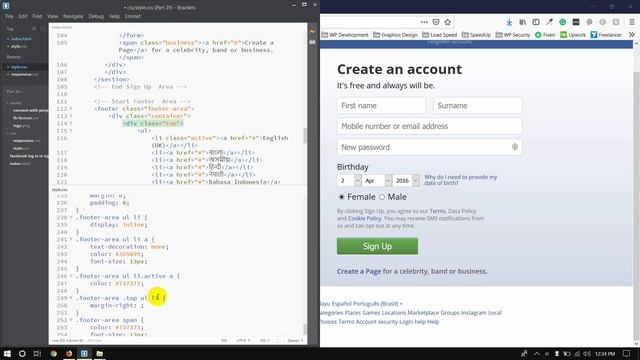Toggle the Firefox sidebar icon

click(x=536, y=22)
